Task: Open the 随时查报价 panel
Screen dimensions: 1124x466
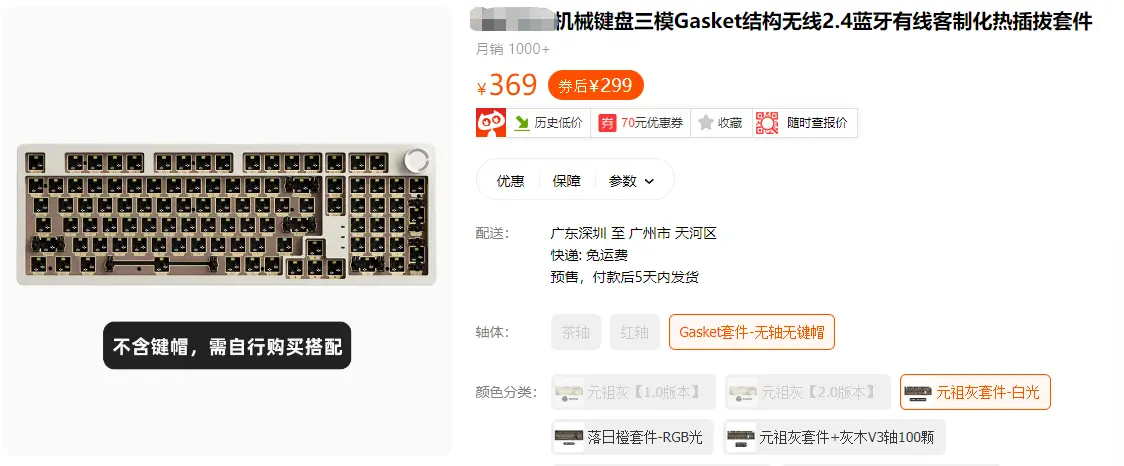Action: point(817,123)
